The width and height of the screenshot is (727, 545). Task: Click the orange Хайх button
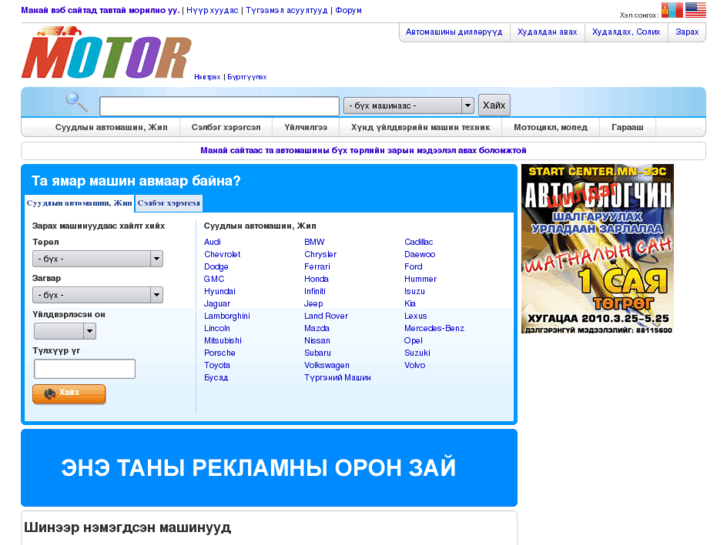(69, 393)
